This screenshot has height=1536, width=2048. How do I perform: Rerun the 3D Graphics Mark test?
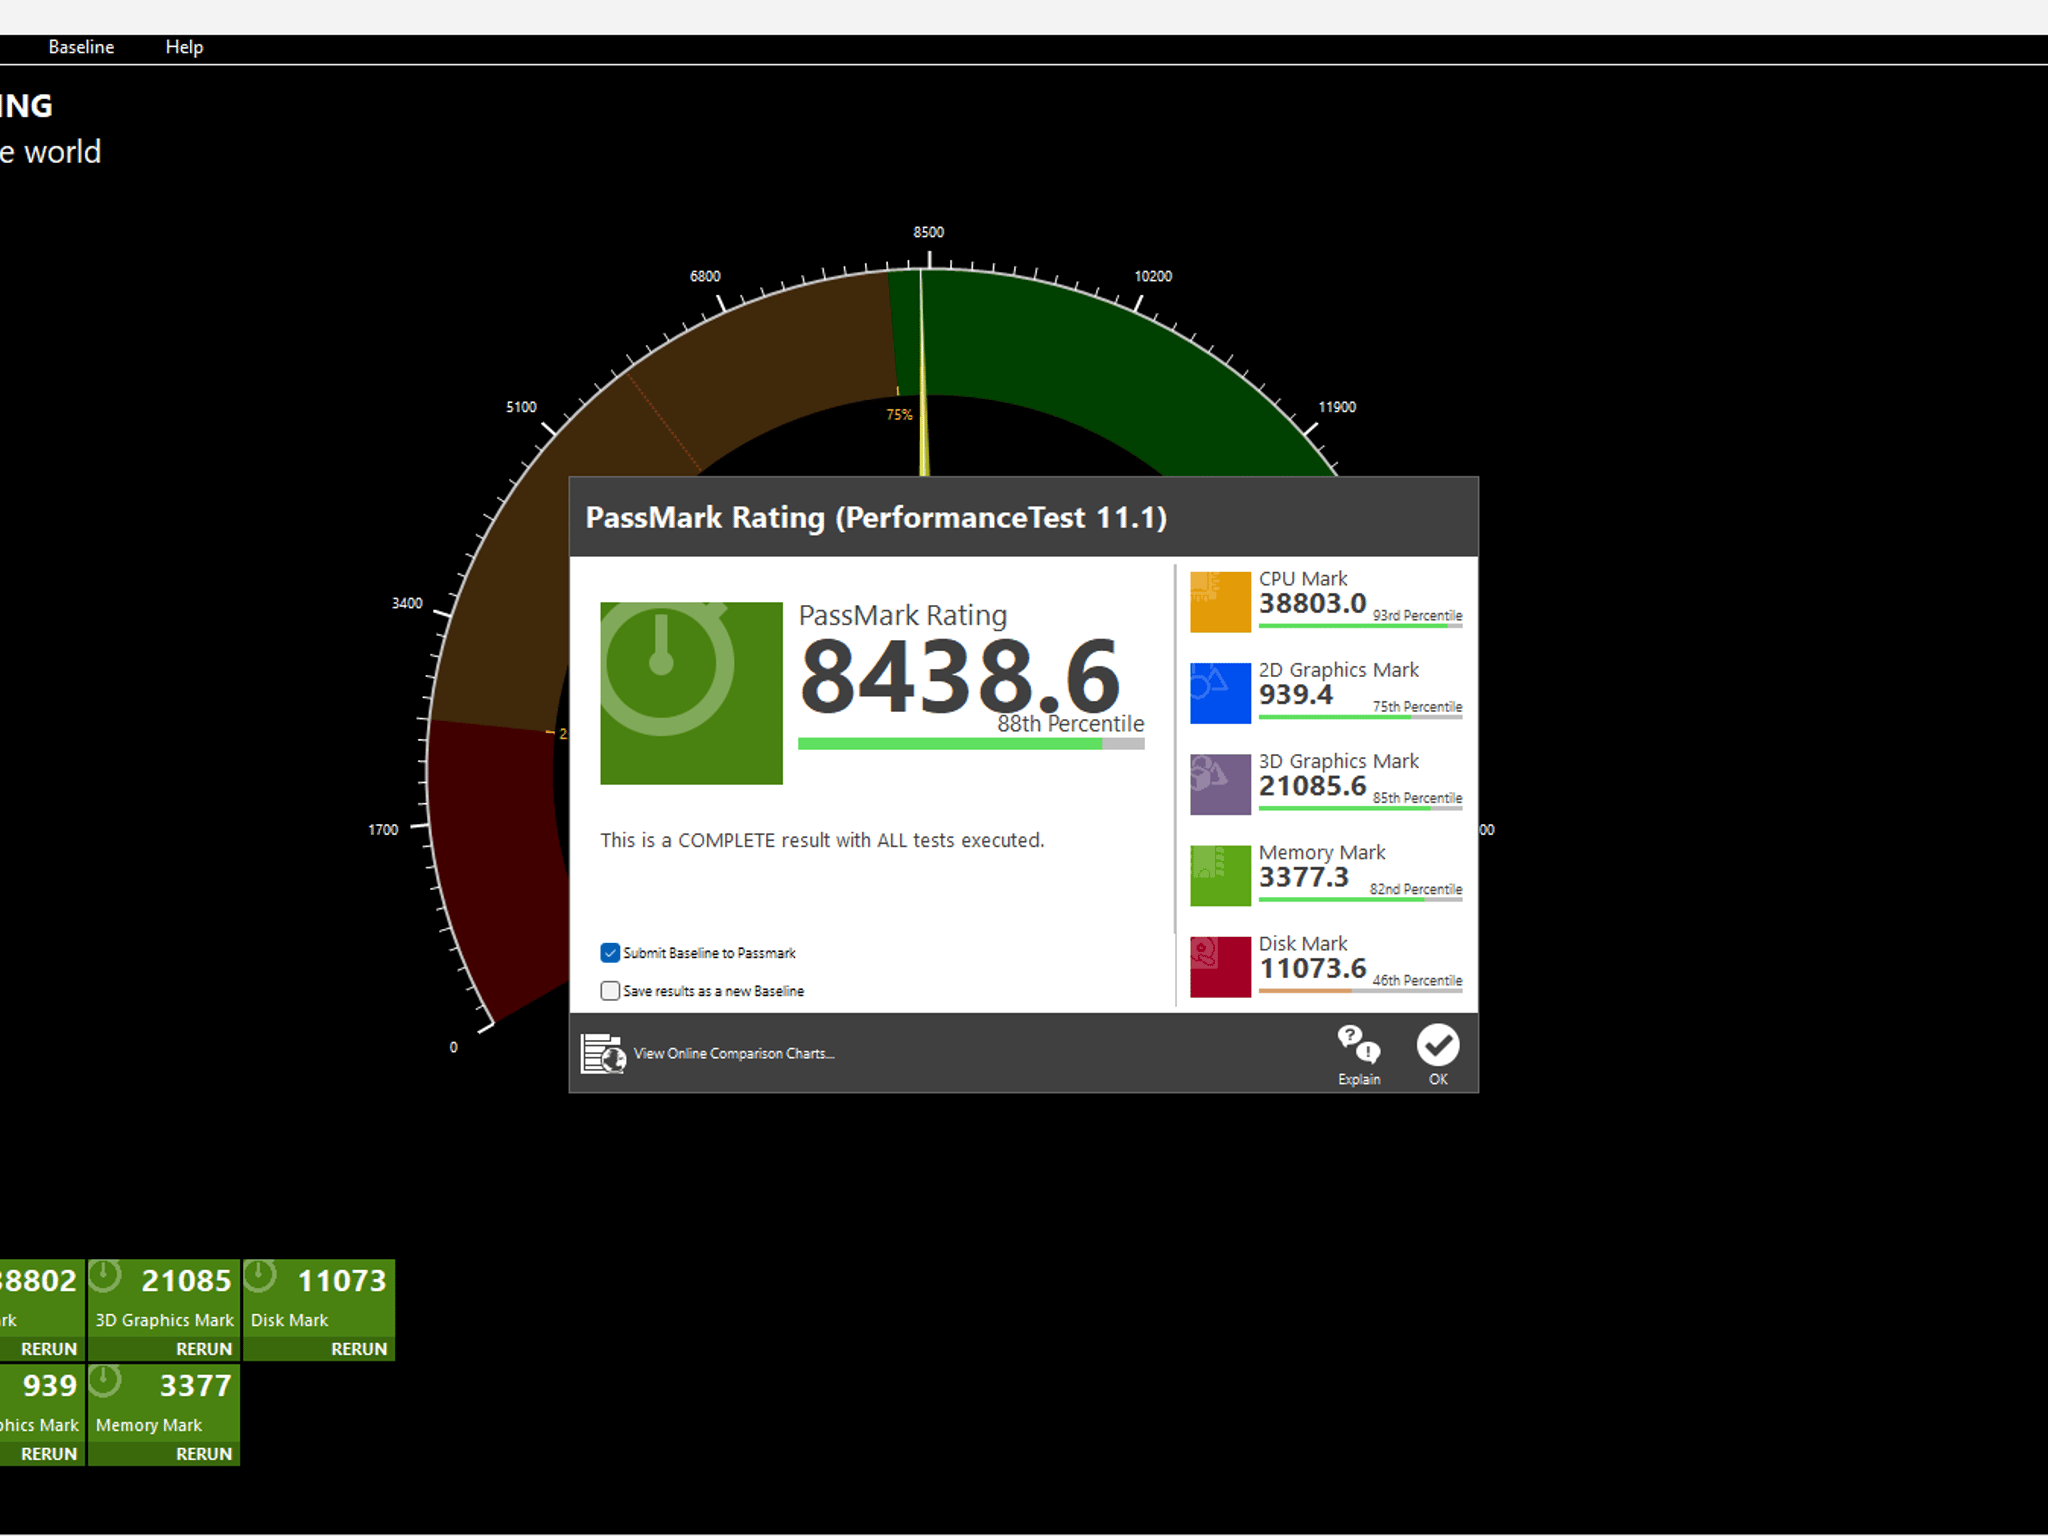[x=204, y=1349]
